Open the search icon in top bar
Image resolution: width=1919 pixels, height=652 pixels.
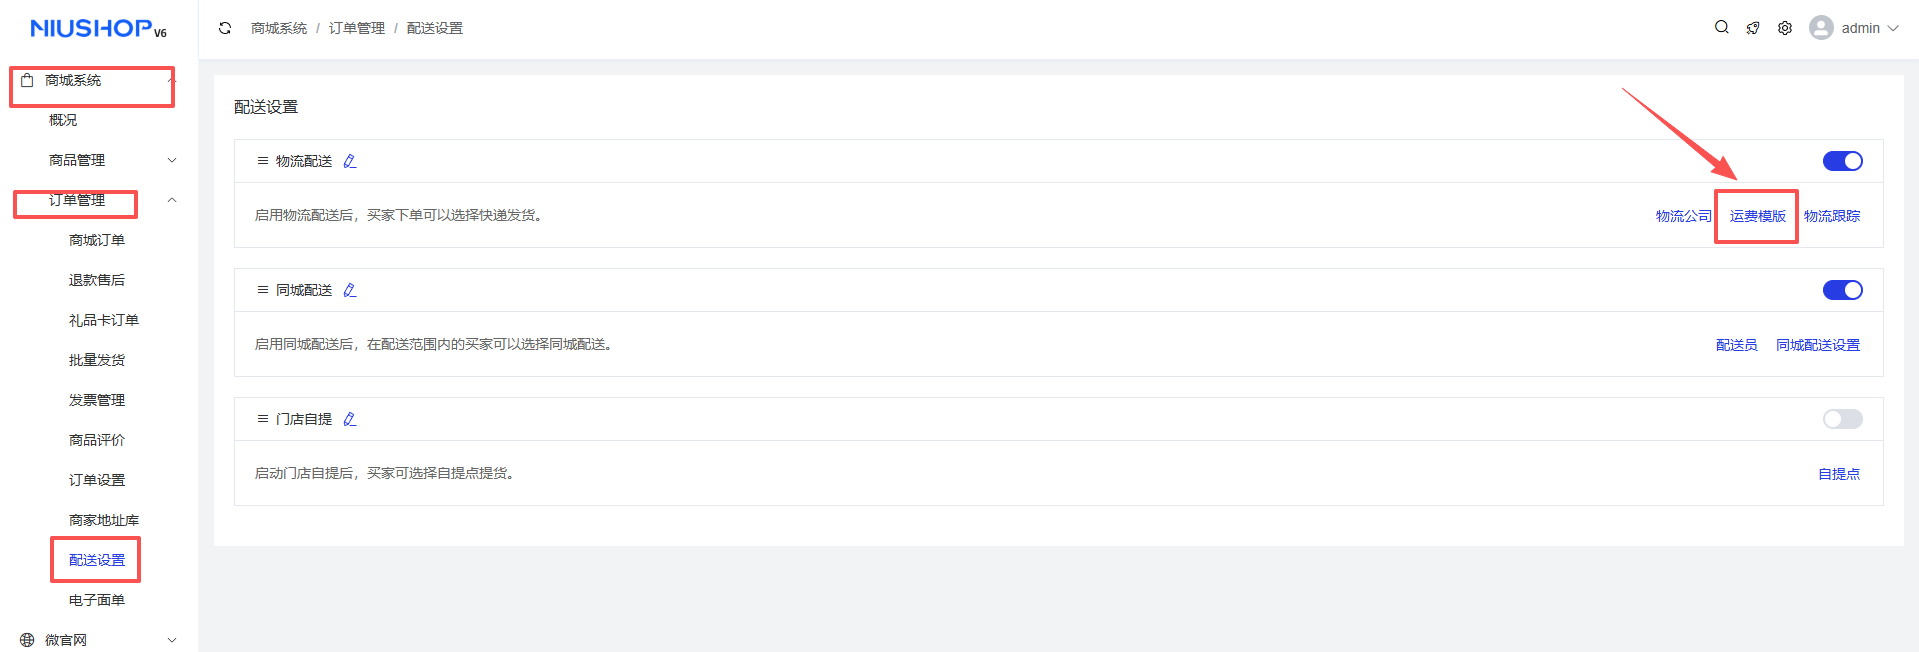(x=1721, y=27)
